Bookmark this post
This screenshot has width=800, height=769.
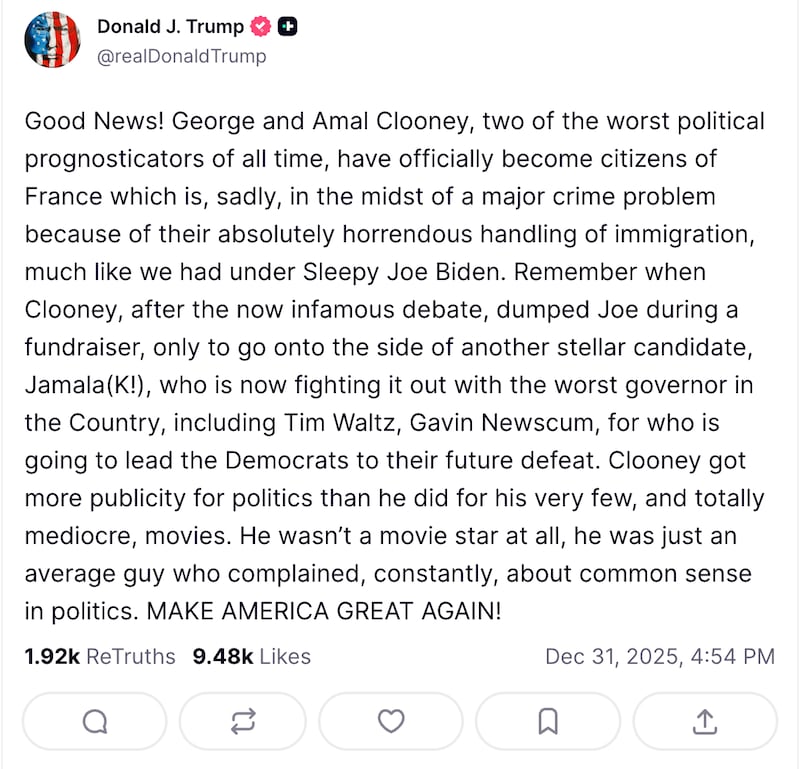pos(548,721)
